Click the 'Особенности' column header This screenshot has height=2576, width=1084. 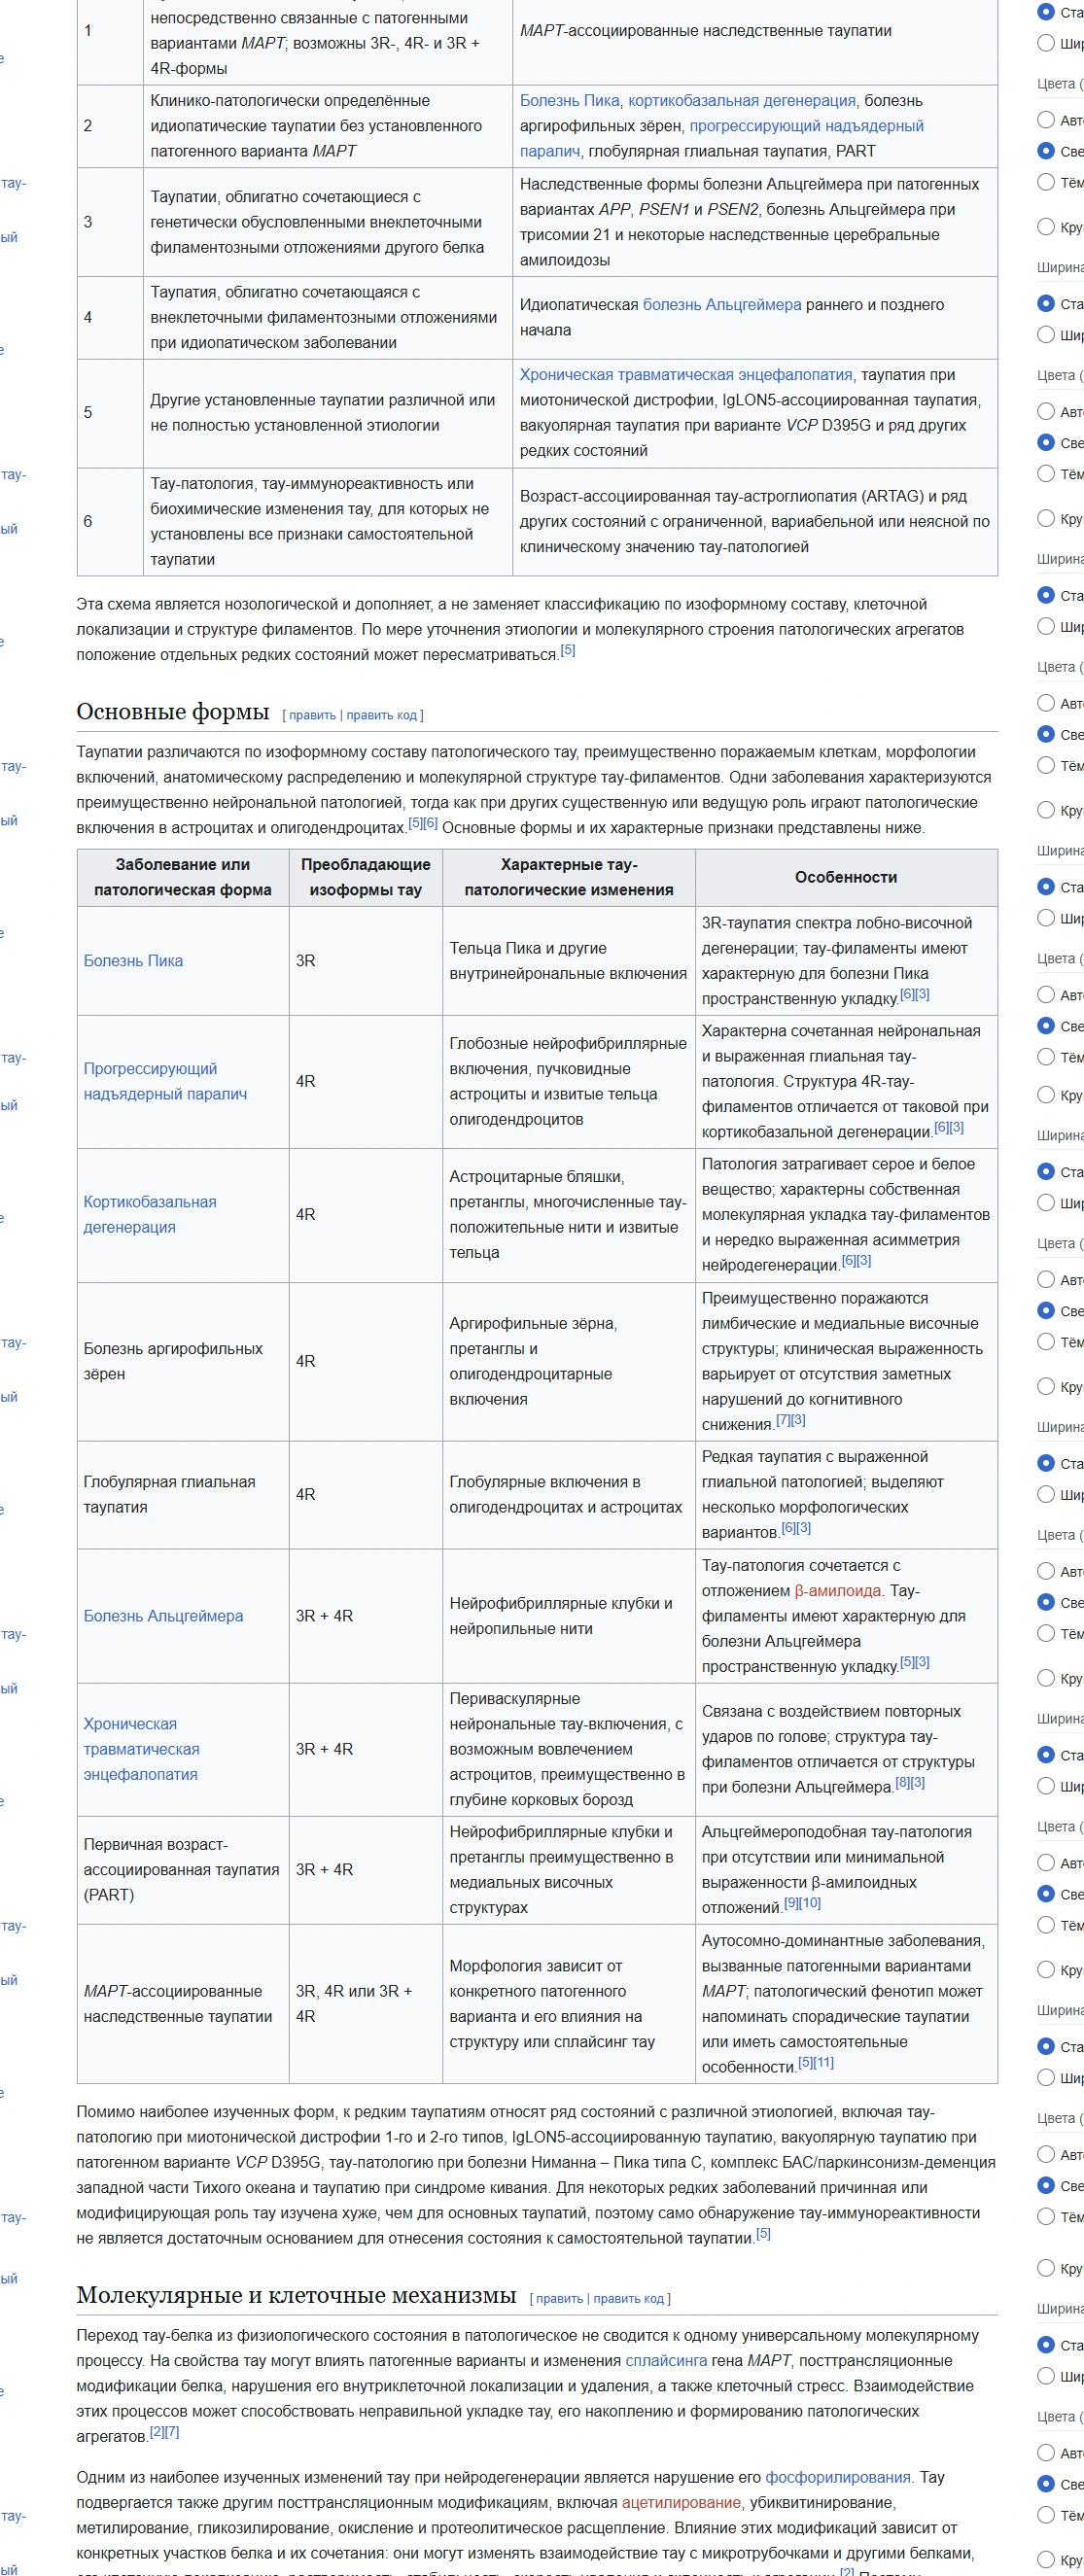[846, 878]
